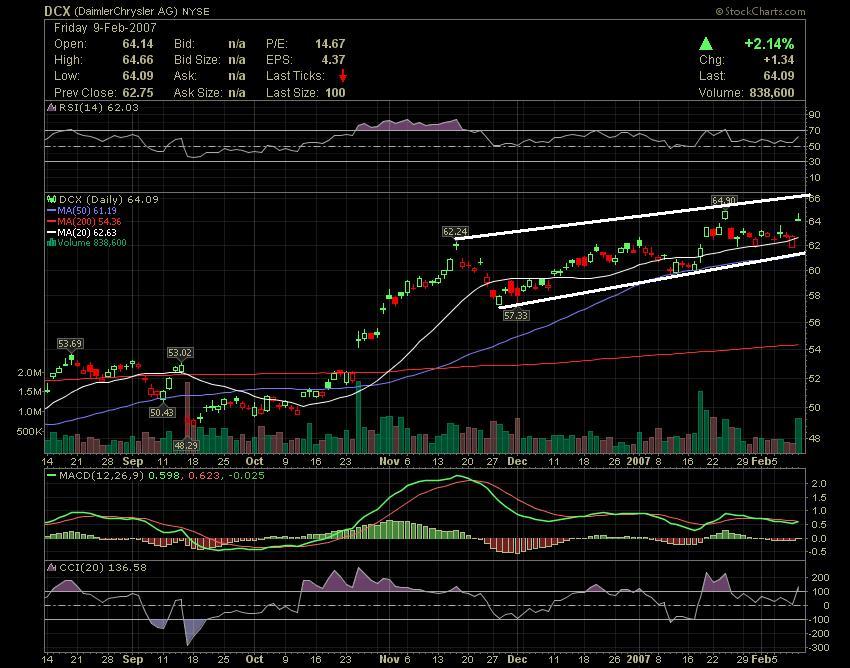Click the Sep label on price chart axis

(x=133, y=461)
